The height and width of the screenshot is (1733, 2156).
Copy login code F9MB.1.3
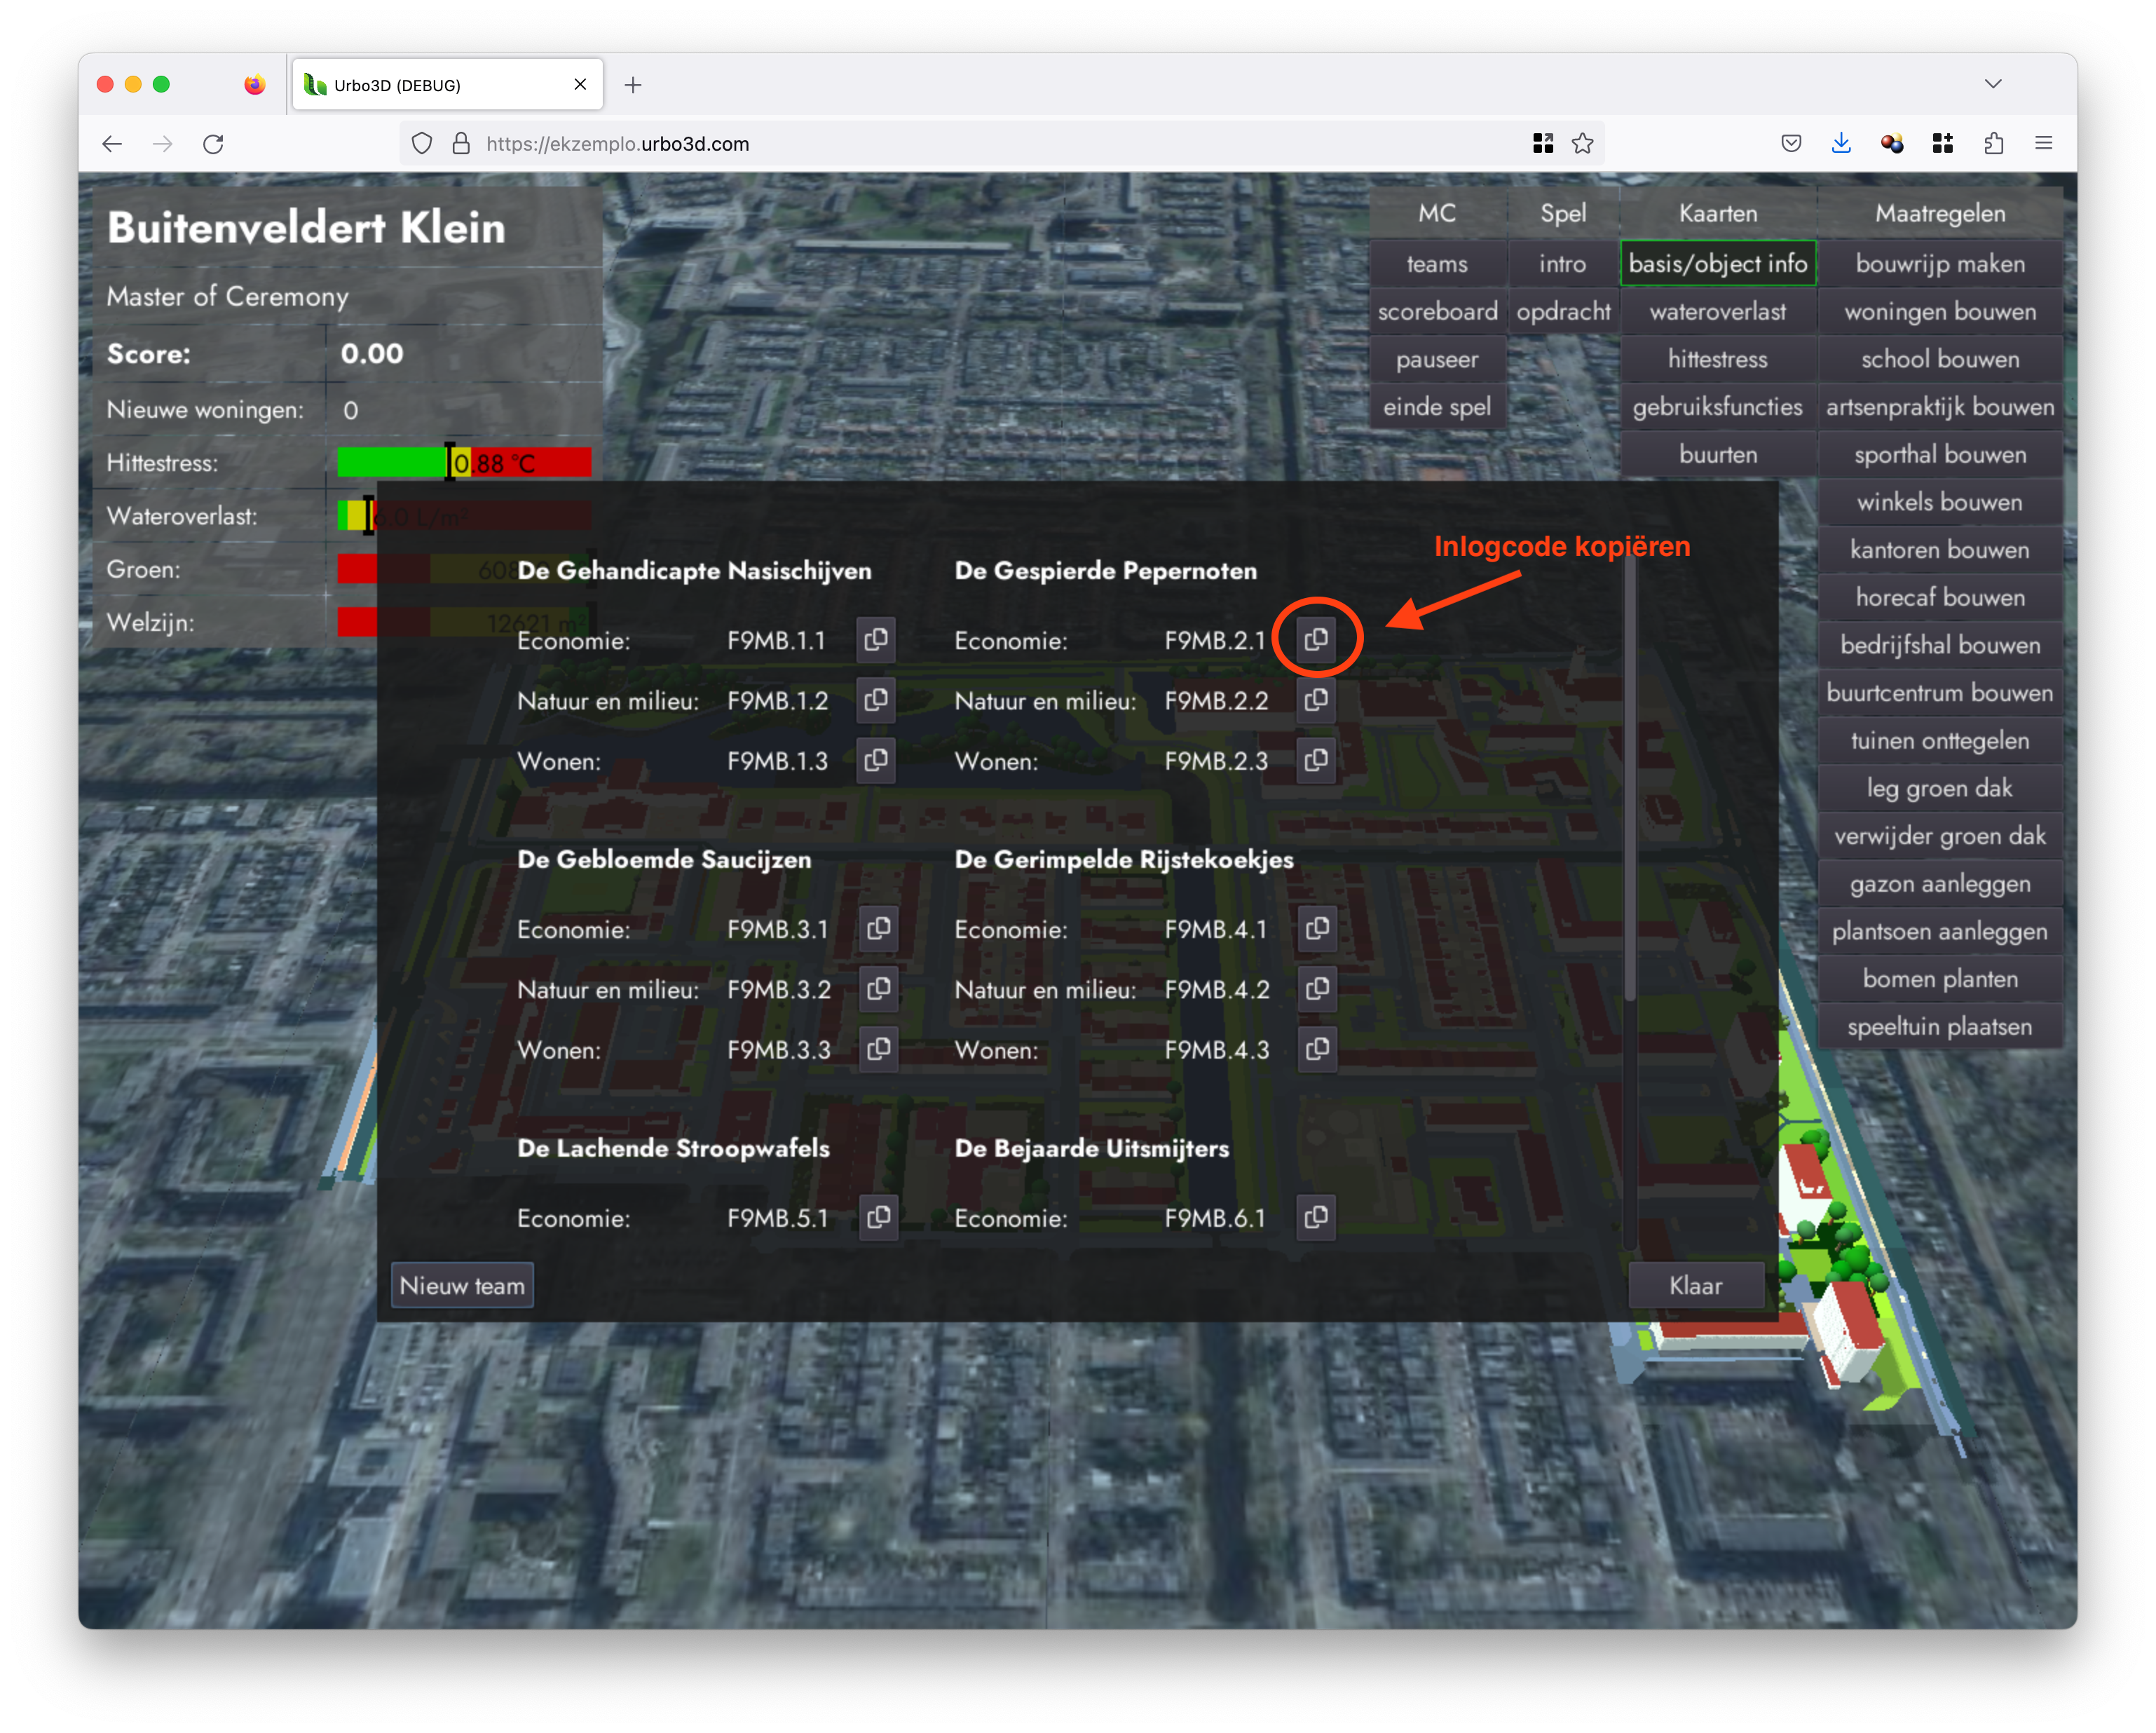click(876, 761)
